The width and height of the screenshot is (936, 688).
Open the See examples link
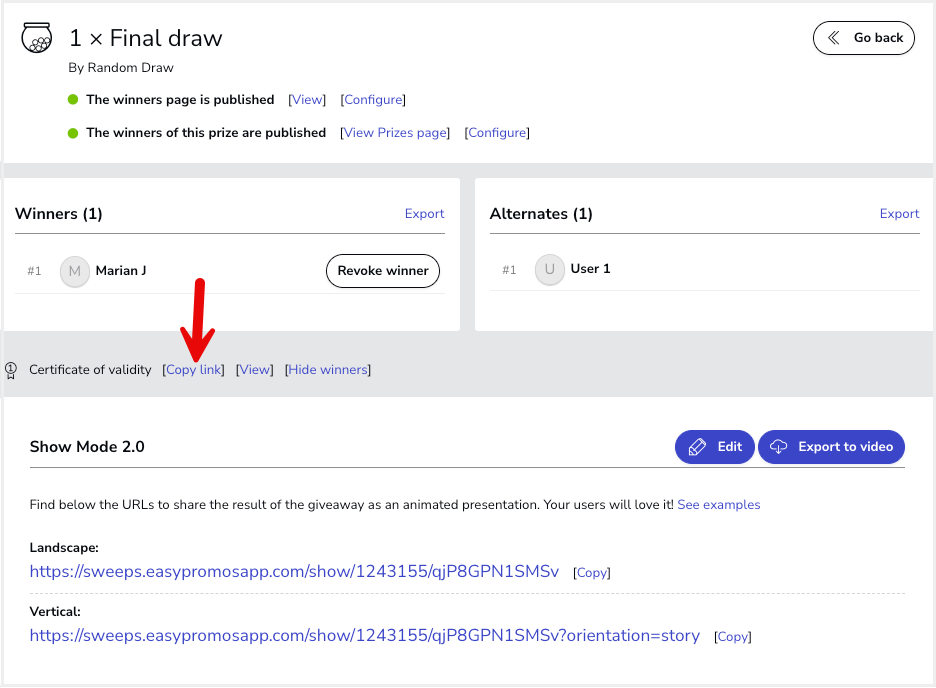coord(719,505)
